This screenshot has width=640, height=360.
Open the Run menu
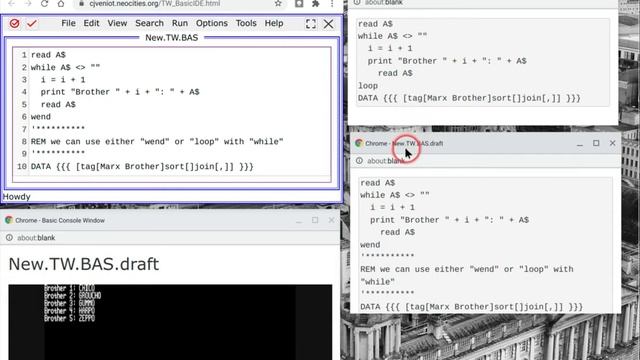pos(180,23)
